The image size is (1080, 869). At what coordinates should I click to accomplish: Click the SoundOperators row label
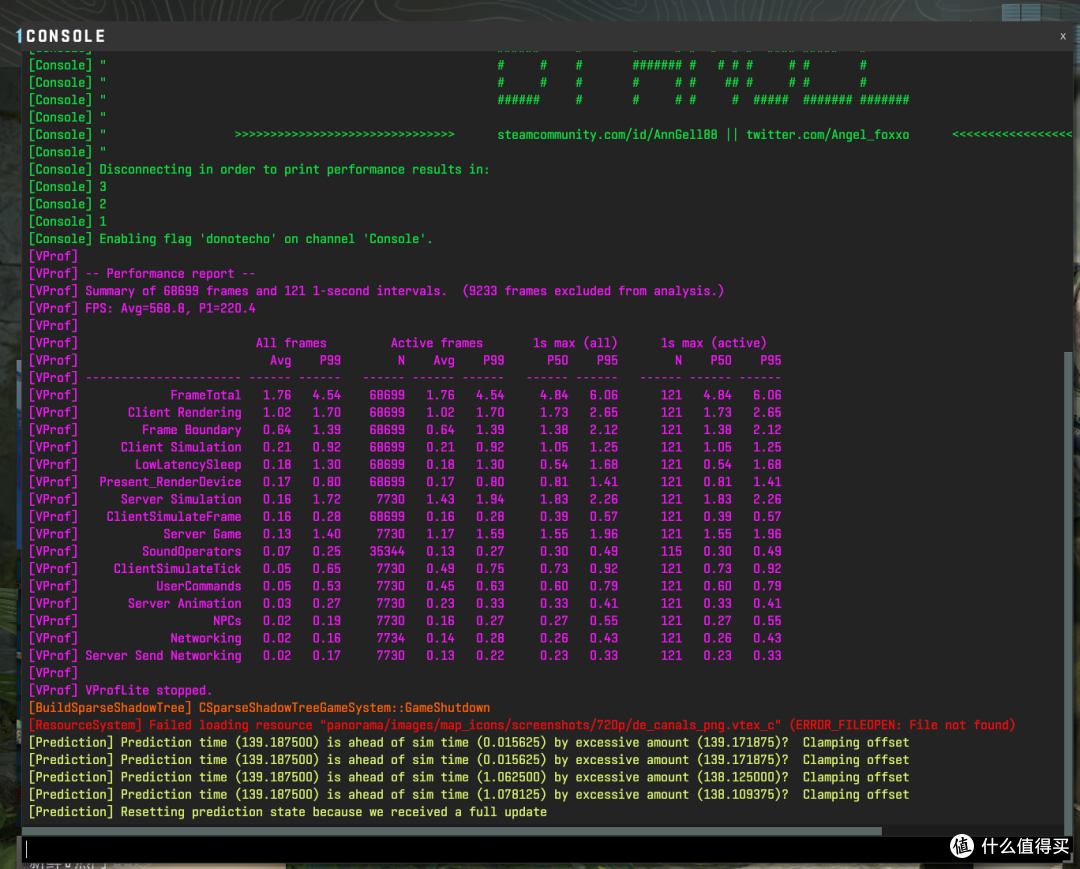coord(191,552)
